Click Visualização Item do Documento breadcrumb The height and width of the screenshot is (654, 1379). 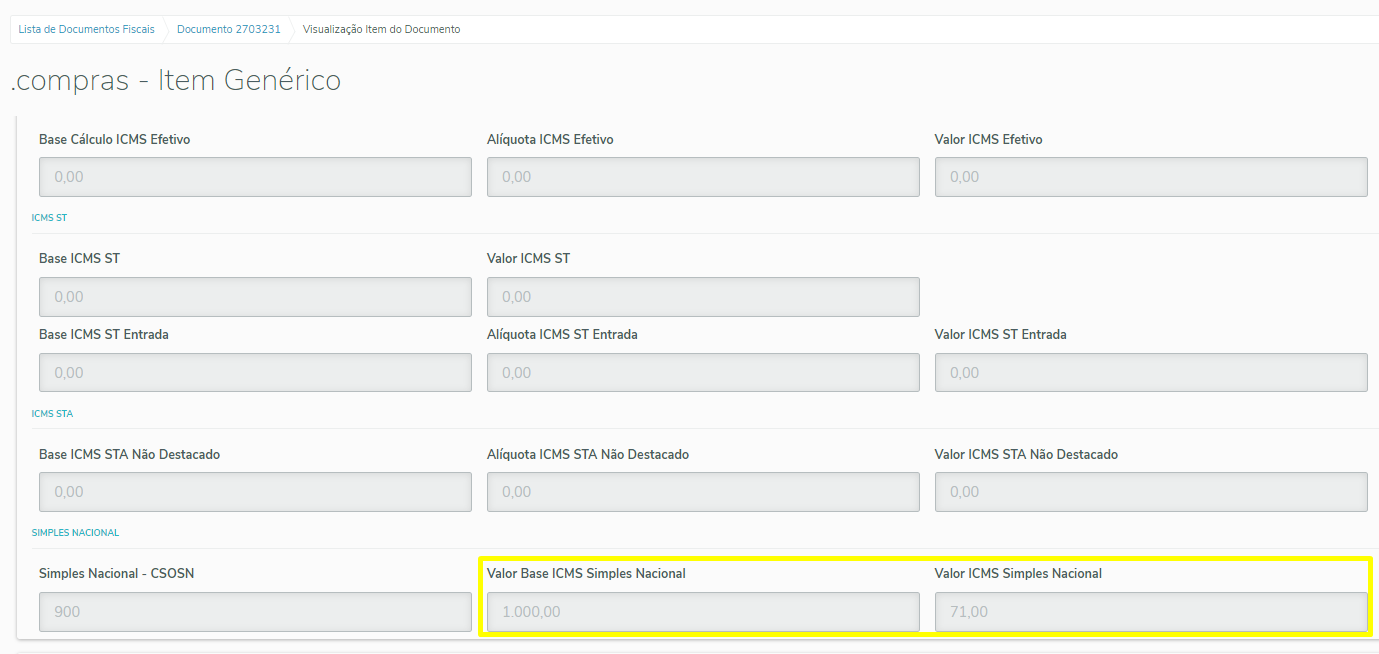pos(381,30)
